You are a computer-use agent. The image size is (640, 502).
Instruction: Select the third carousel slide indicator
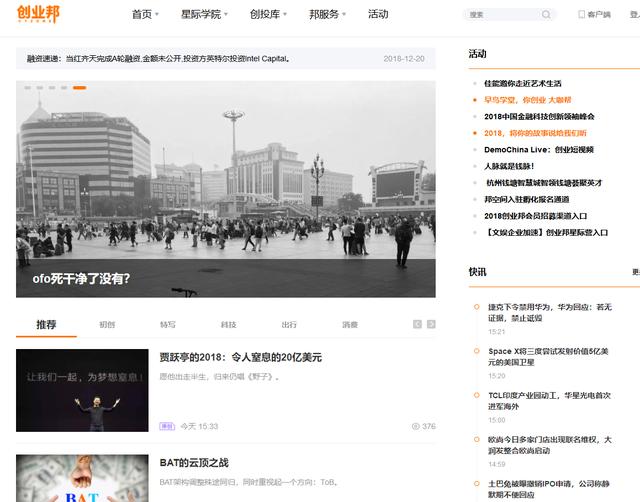(52, 88)
